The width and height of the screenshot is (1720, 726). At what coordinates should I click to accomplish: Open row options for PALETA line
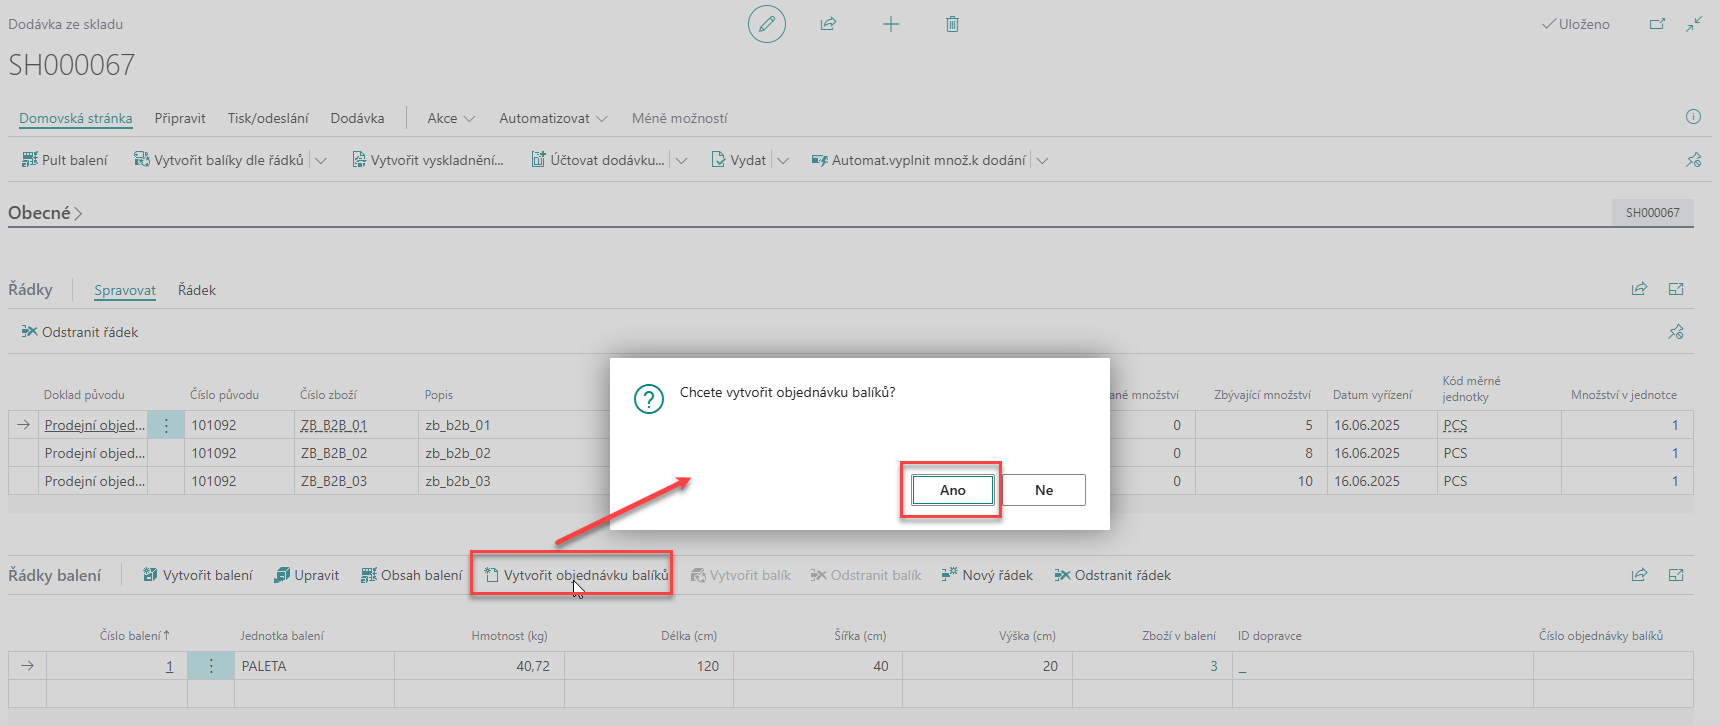pos(211,666)
